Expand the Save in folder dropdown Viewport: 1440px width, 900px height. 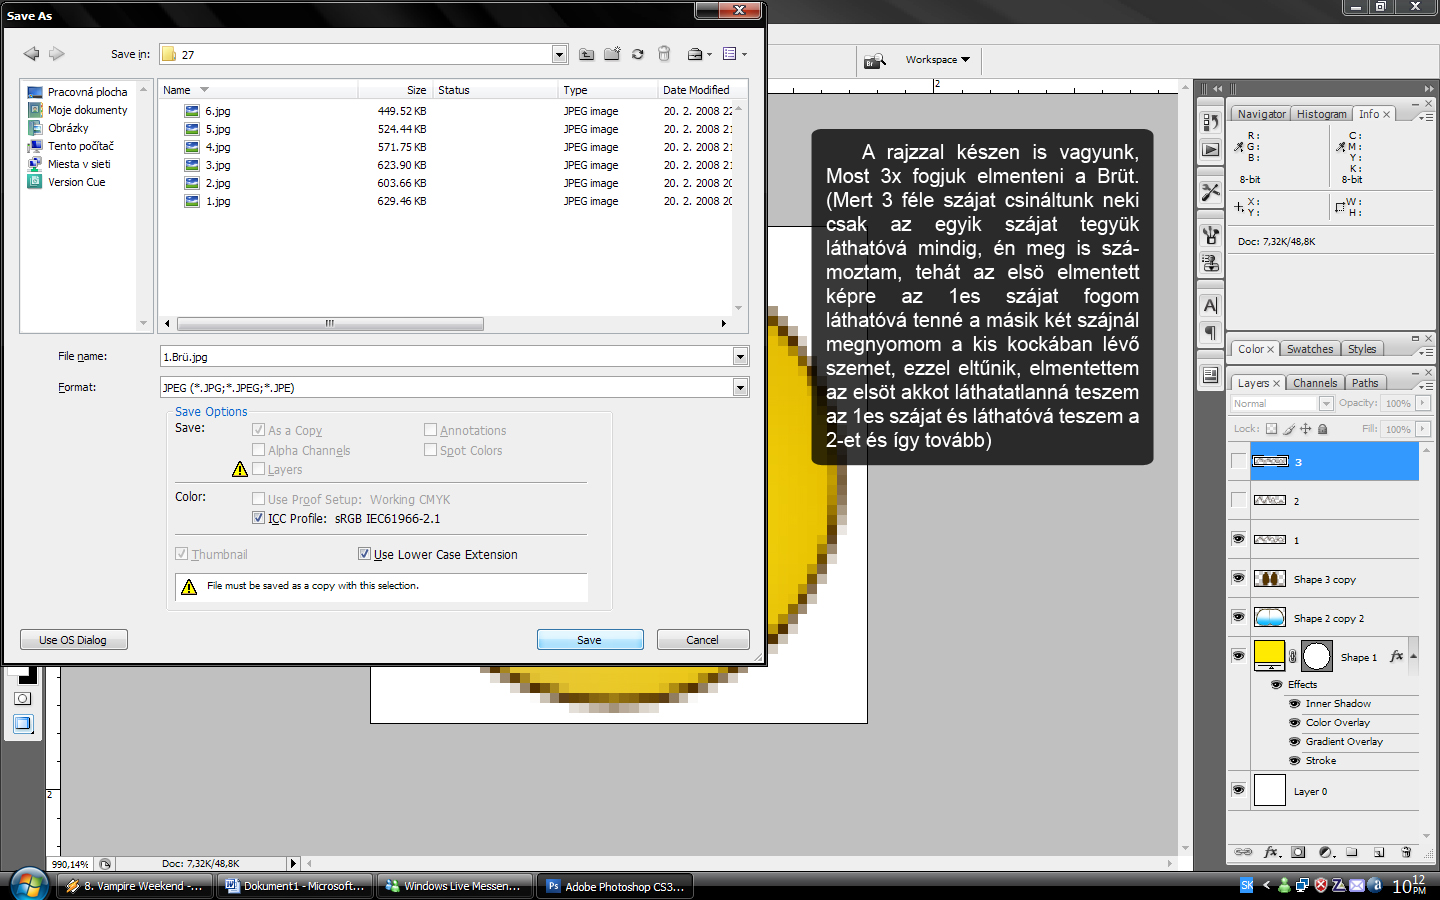(x=559, y=55)
